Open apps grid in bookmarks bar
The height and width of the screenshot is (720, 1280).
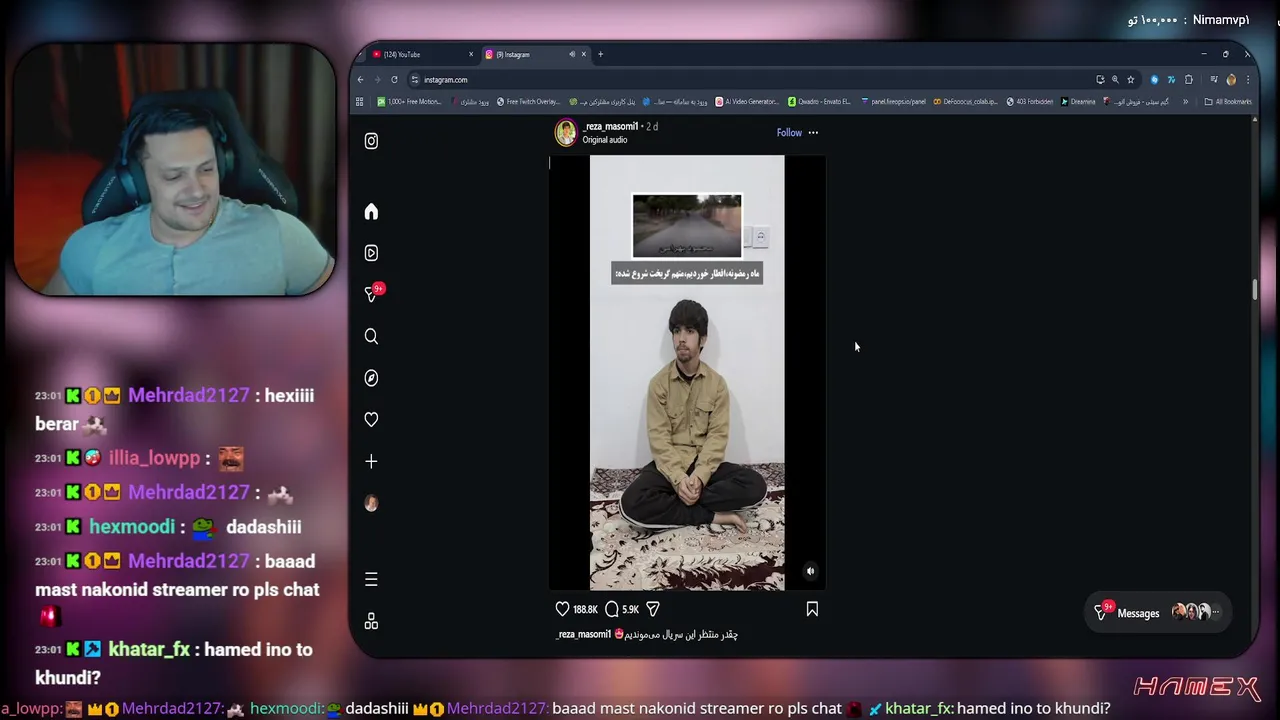359,101
